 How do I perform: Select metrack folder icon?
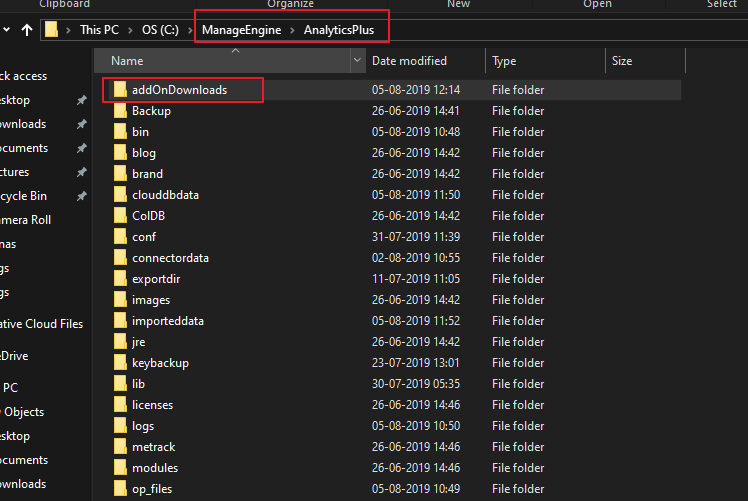[120, 447]
